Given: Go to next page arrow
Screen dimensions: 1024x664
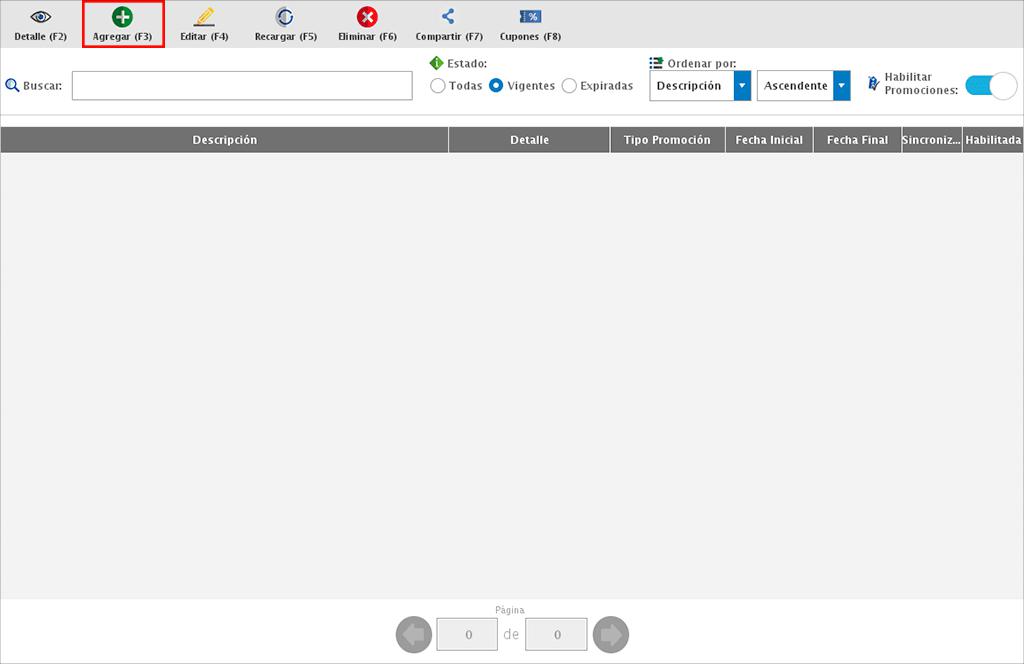Looking at the screenshot, I should 610,634.
